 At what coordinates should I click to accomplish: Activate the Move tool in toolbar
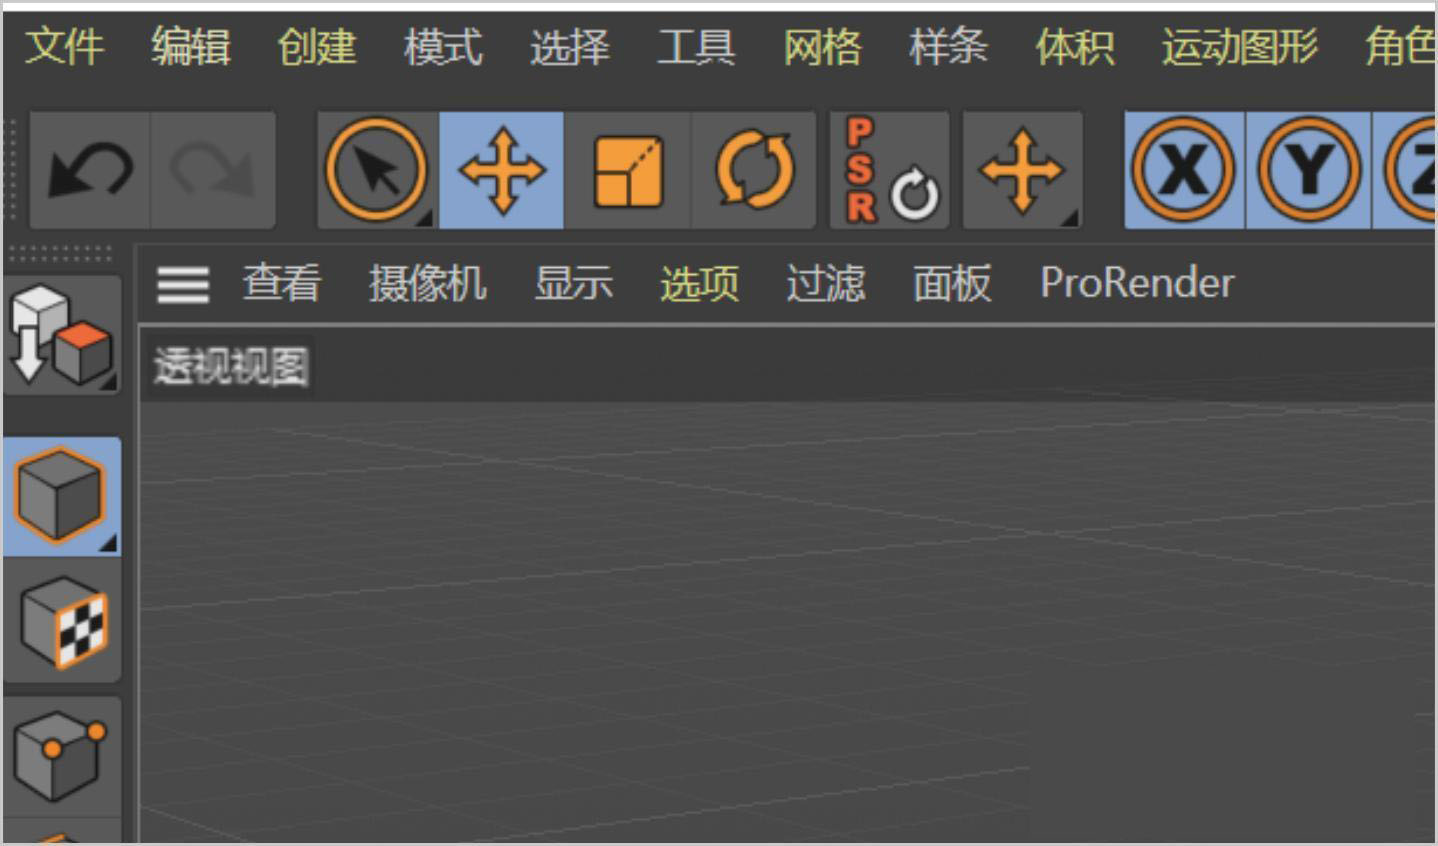pos(501,170)
